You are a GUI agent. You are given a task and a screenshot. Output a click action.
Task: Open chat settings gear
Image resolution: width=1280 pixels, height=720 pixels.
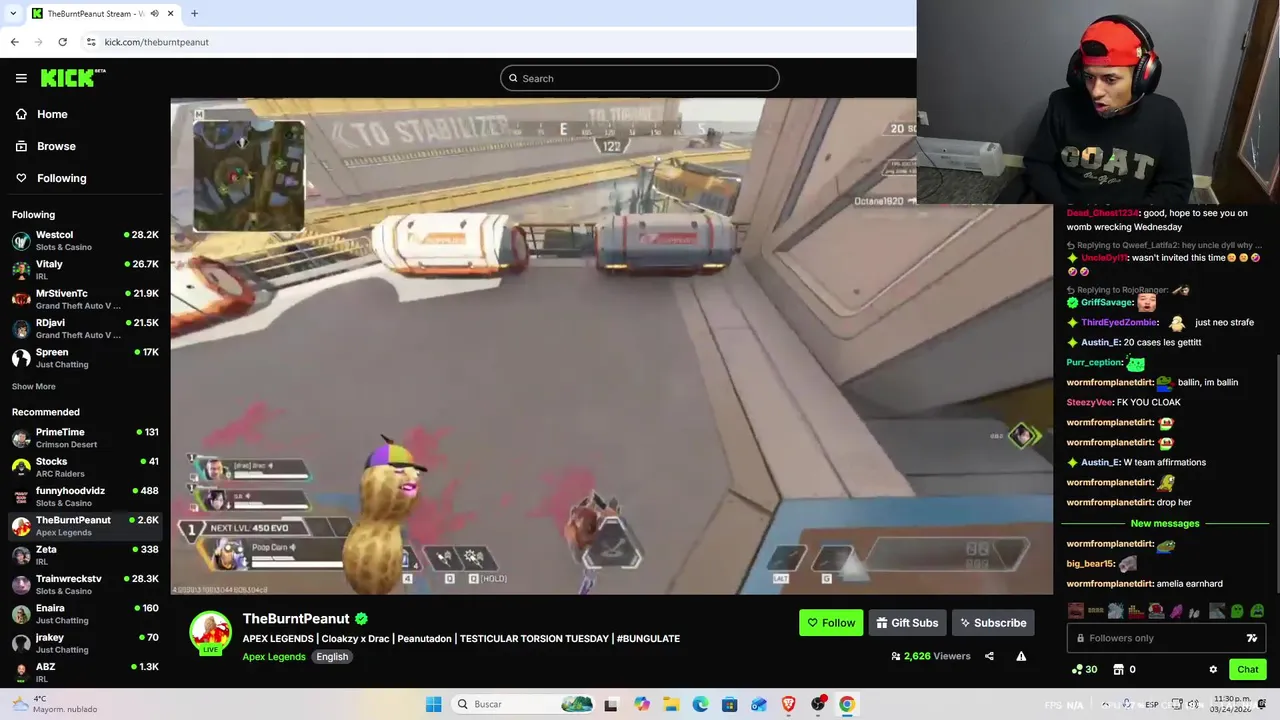(x=1213, y=669)
